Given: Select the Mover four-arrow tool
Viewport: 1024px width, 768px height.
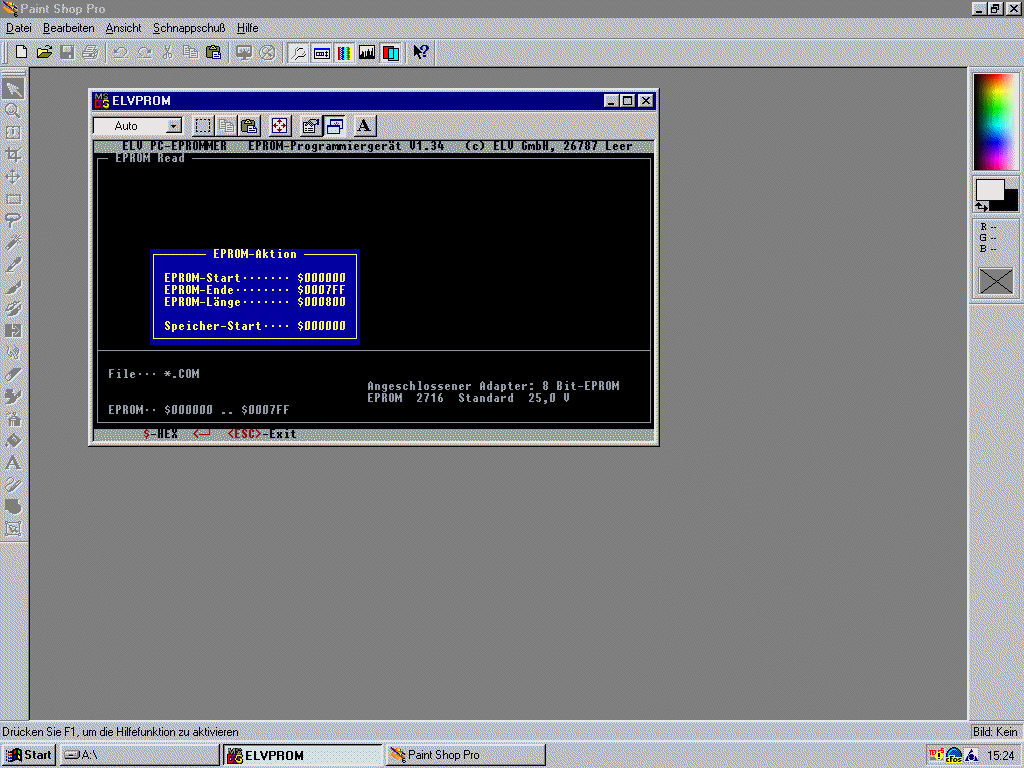Looking at the screenshot, I should (13, 177).
